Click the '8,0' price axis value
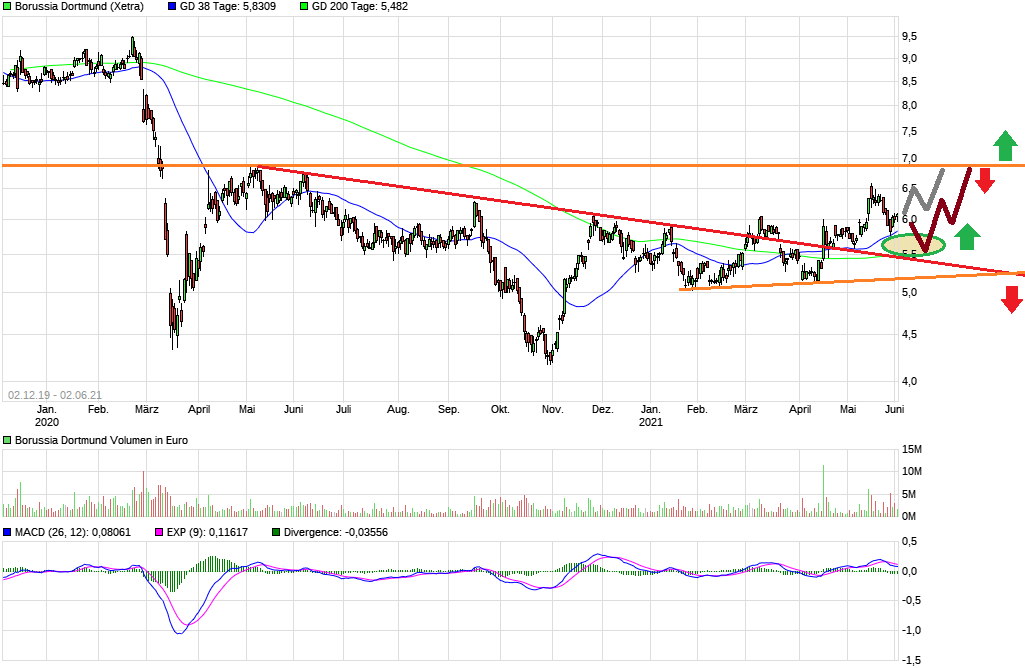1025x668 pixels. tap(909, 106)
